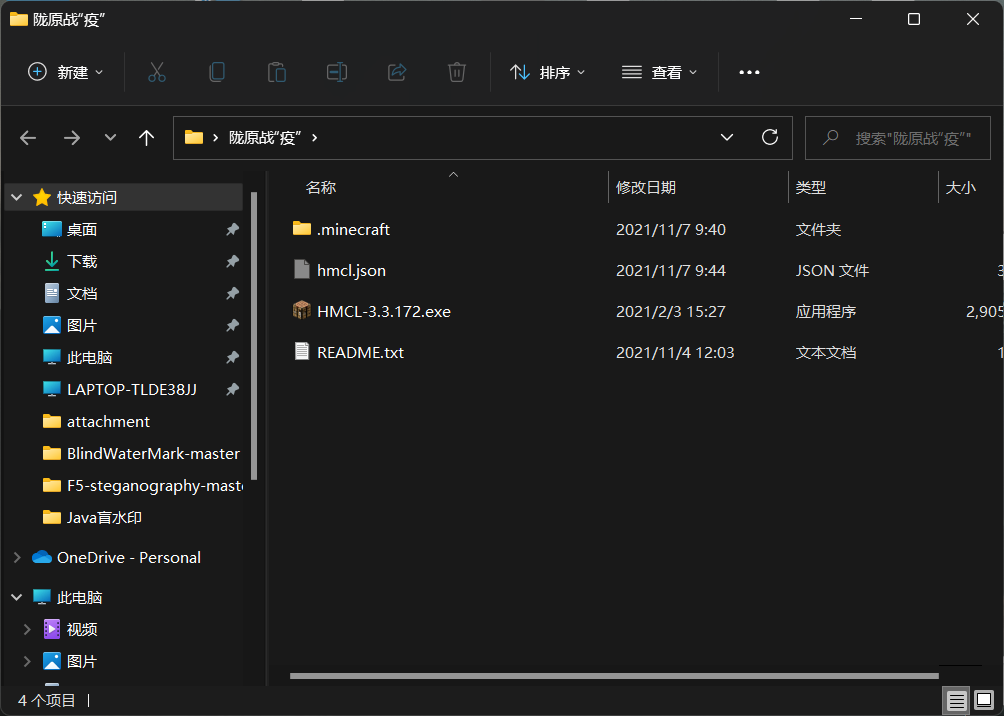Click the README.txt document icon
This screenshot has width=1004, height=716.
click(302, 352)
